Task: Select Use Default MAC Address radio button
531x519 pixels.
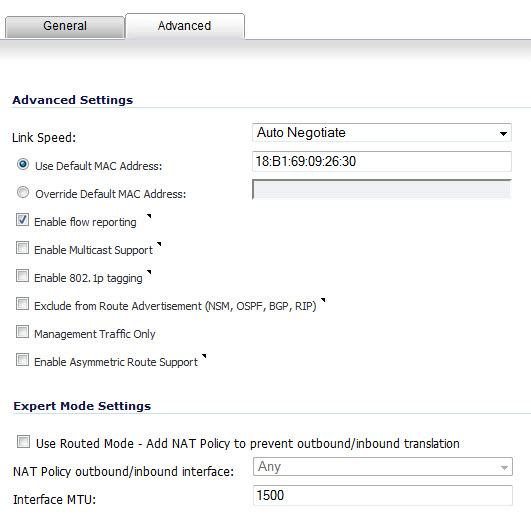Action: coord(23,165)
